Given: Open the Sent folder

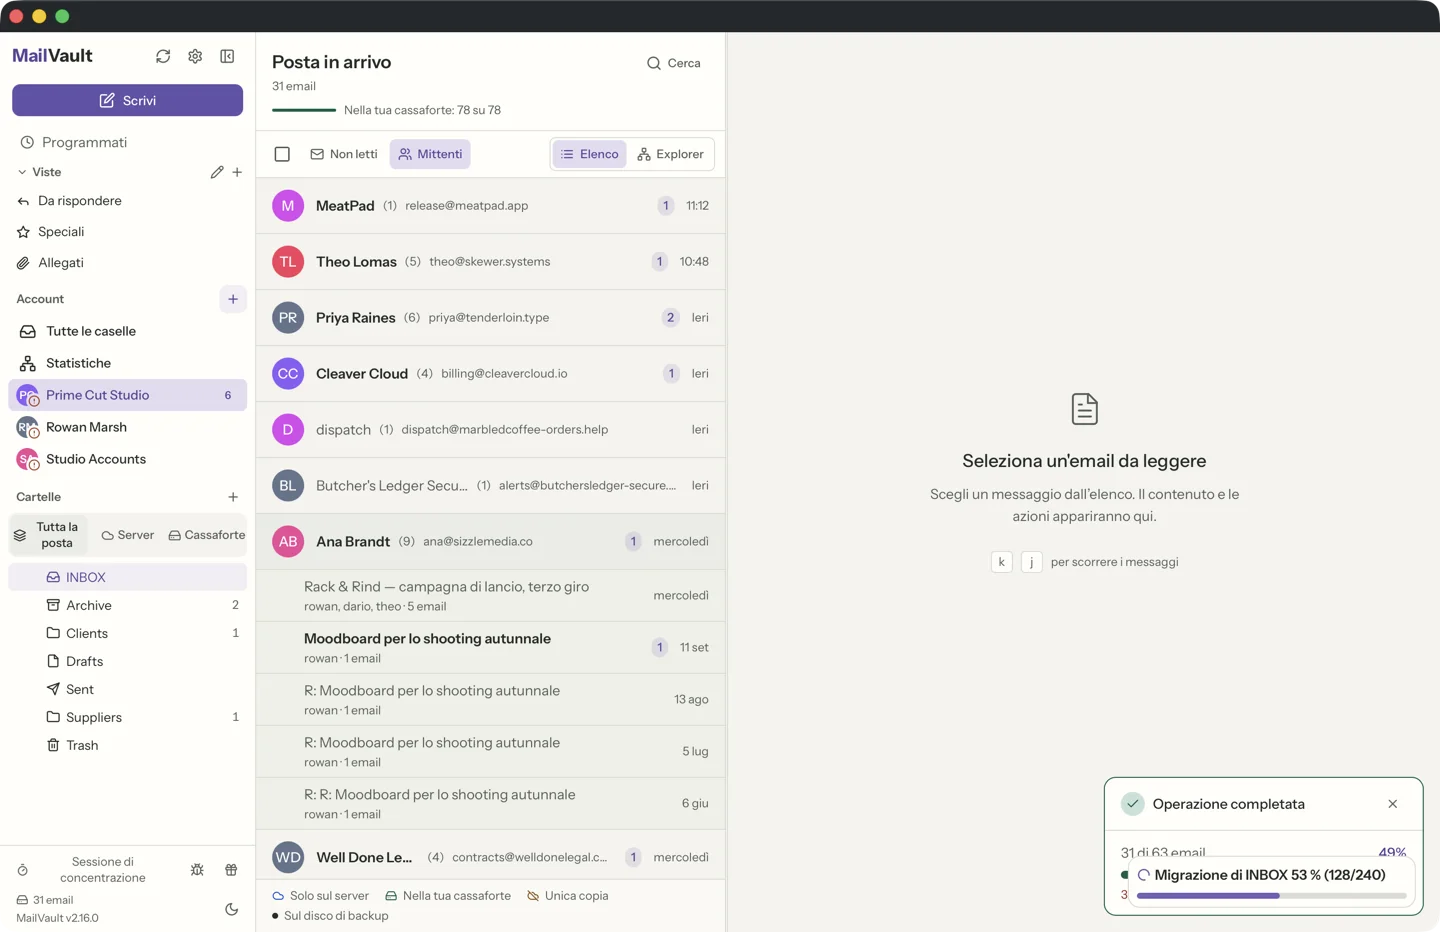Looking at the screenshot, I should pos(127,689).
